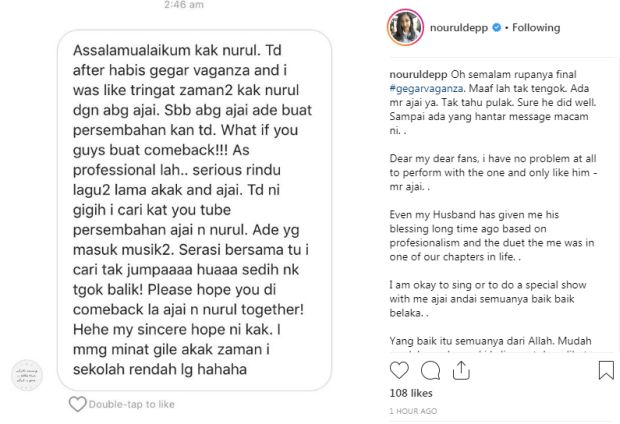Open the message sender's small round avatar
The width and height of the screenshot is (620, 424).
[26, 375]
